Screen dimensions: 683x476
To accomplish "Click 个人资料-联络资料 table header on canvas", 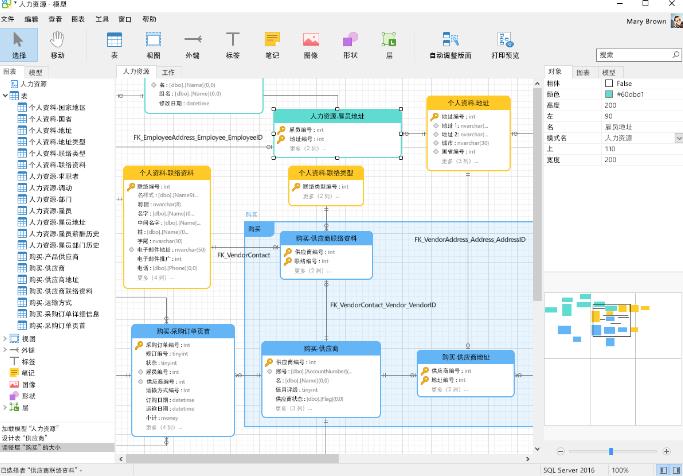I will click(x=167, y=173).
